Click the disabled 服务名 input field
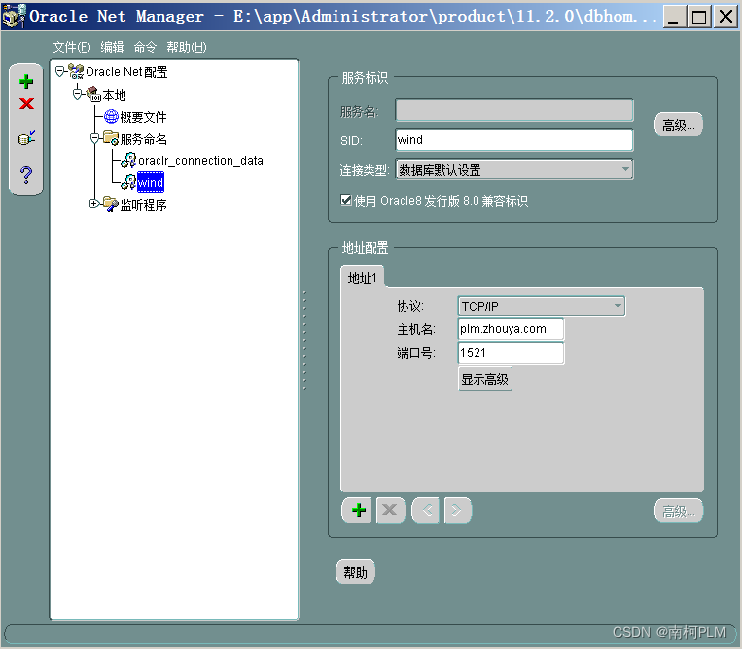This screenshot has width=742, height=649. [514, 110]
